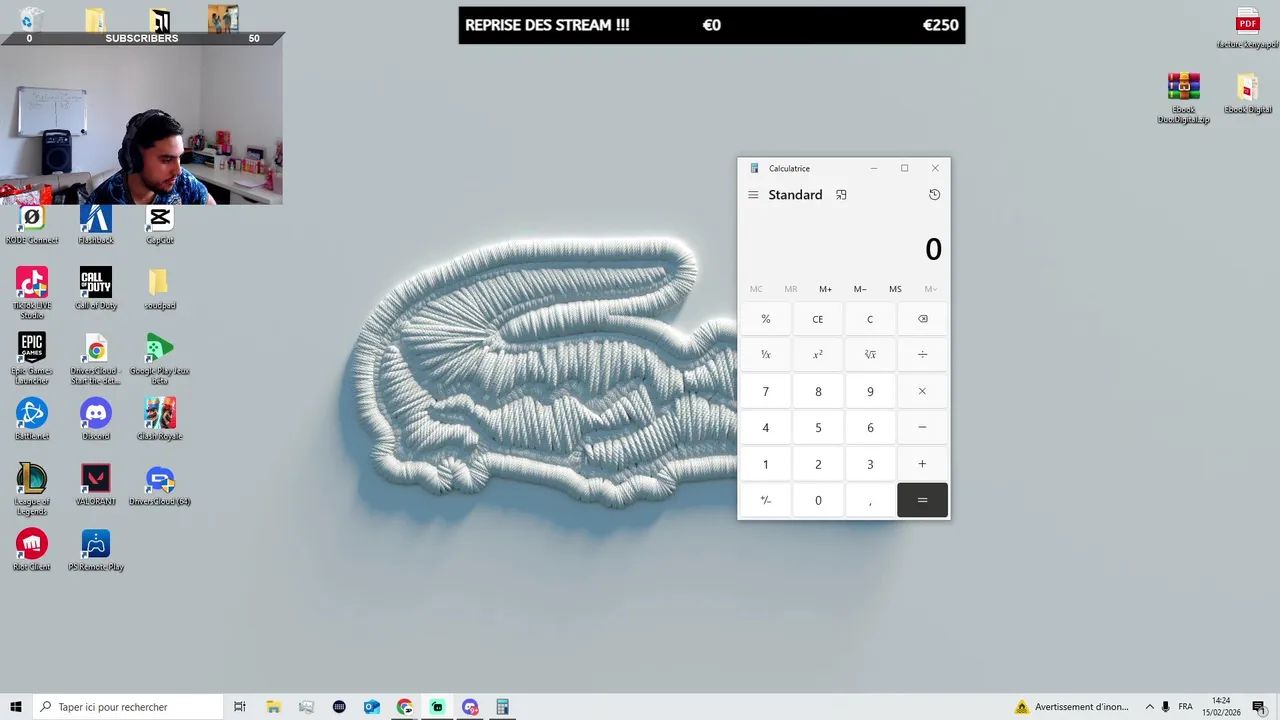Select the VALORANT desktop icon
Viewport: 1280px width, 720px height.
[96, 485]
